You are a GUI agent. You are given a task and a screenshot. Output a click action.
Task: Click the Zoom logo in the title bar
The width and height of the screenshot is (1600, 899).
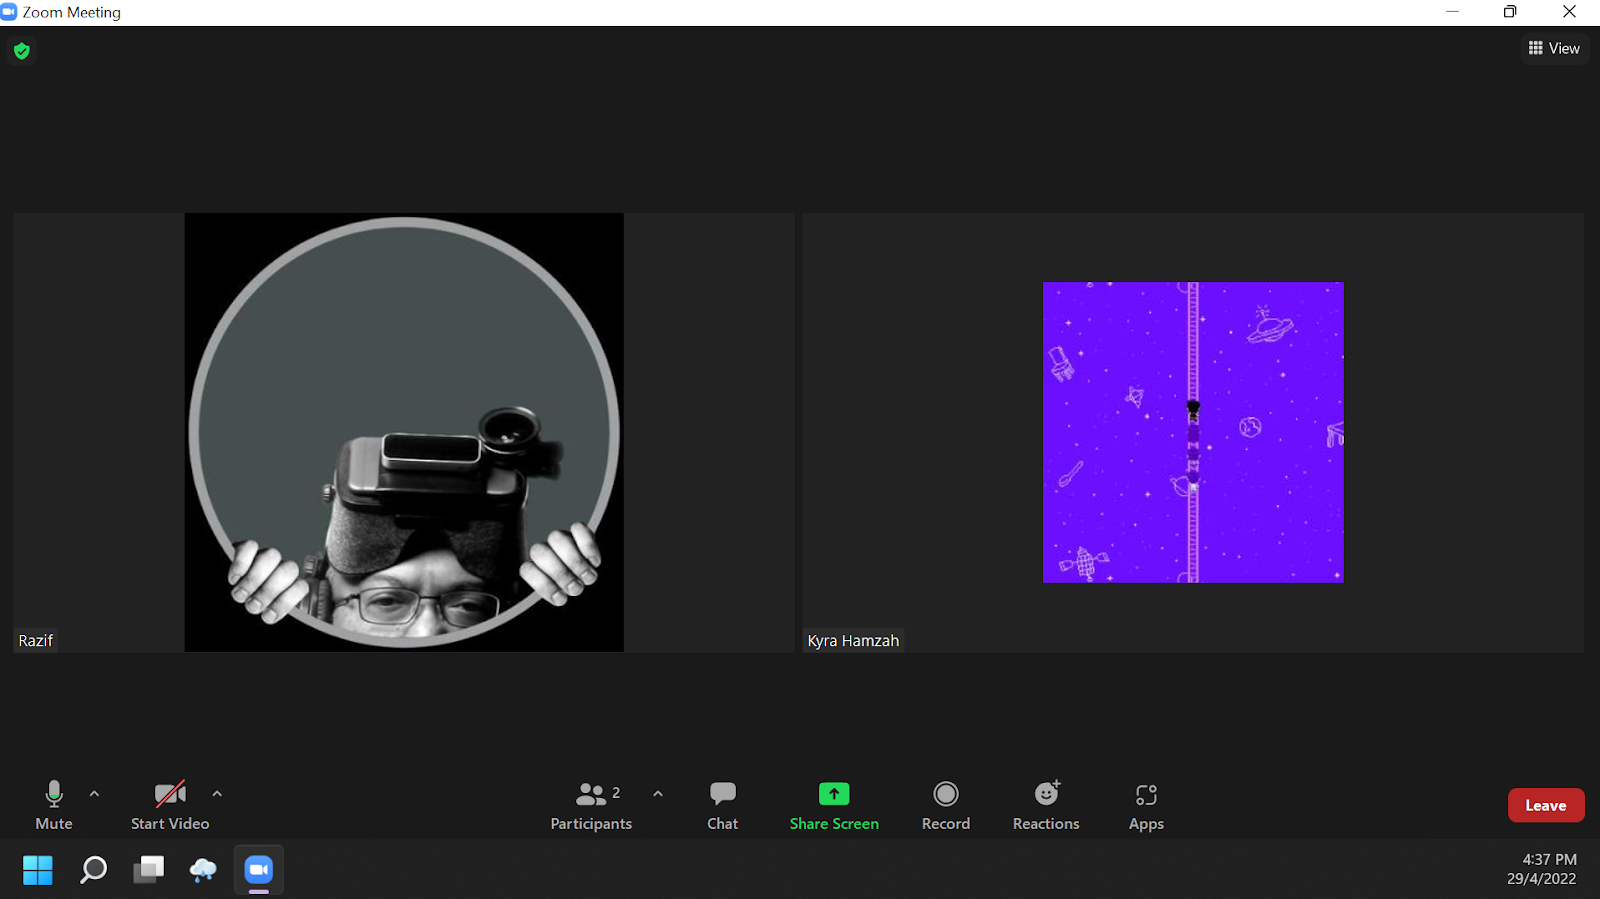[x=9, y=12]
